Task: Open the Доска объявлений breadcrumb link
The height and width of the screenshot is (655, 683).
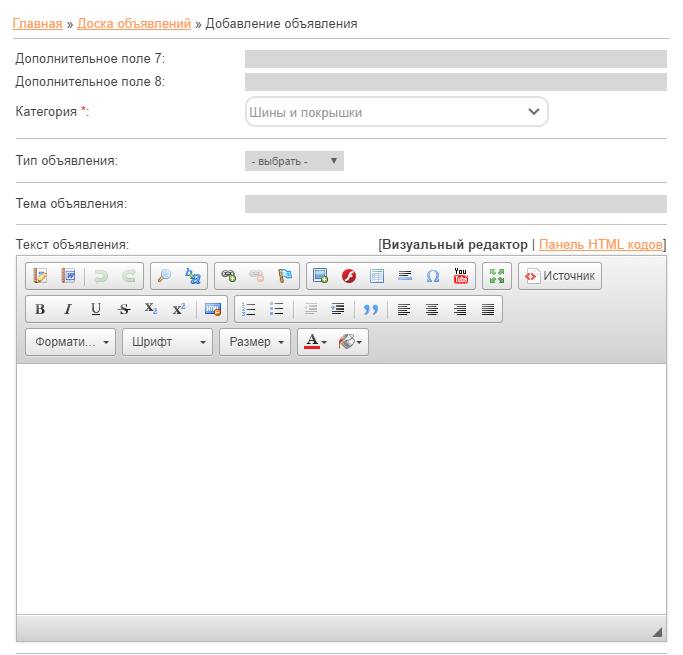Action: coord(134,23)
